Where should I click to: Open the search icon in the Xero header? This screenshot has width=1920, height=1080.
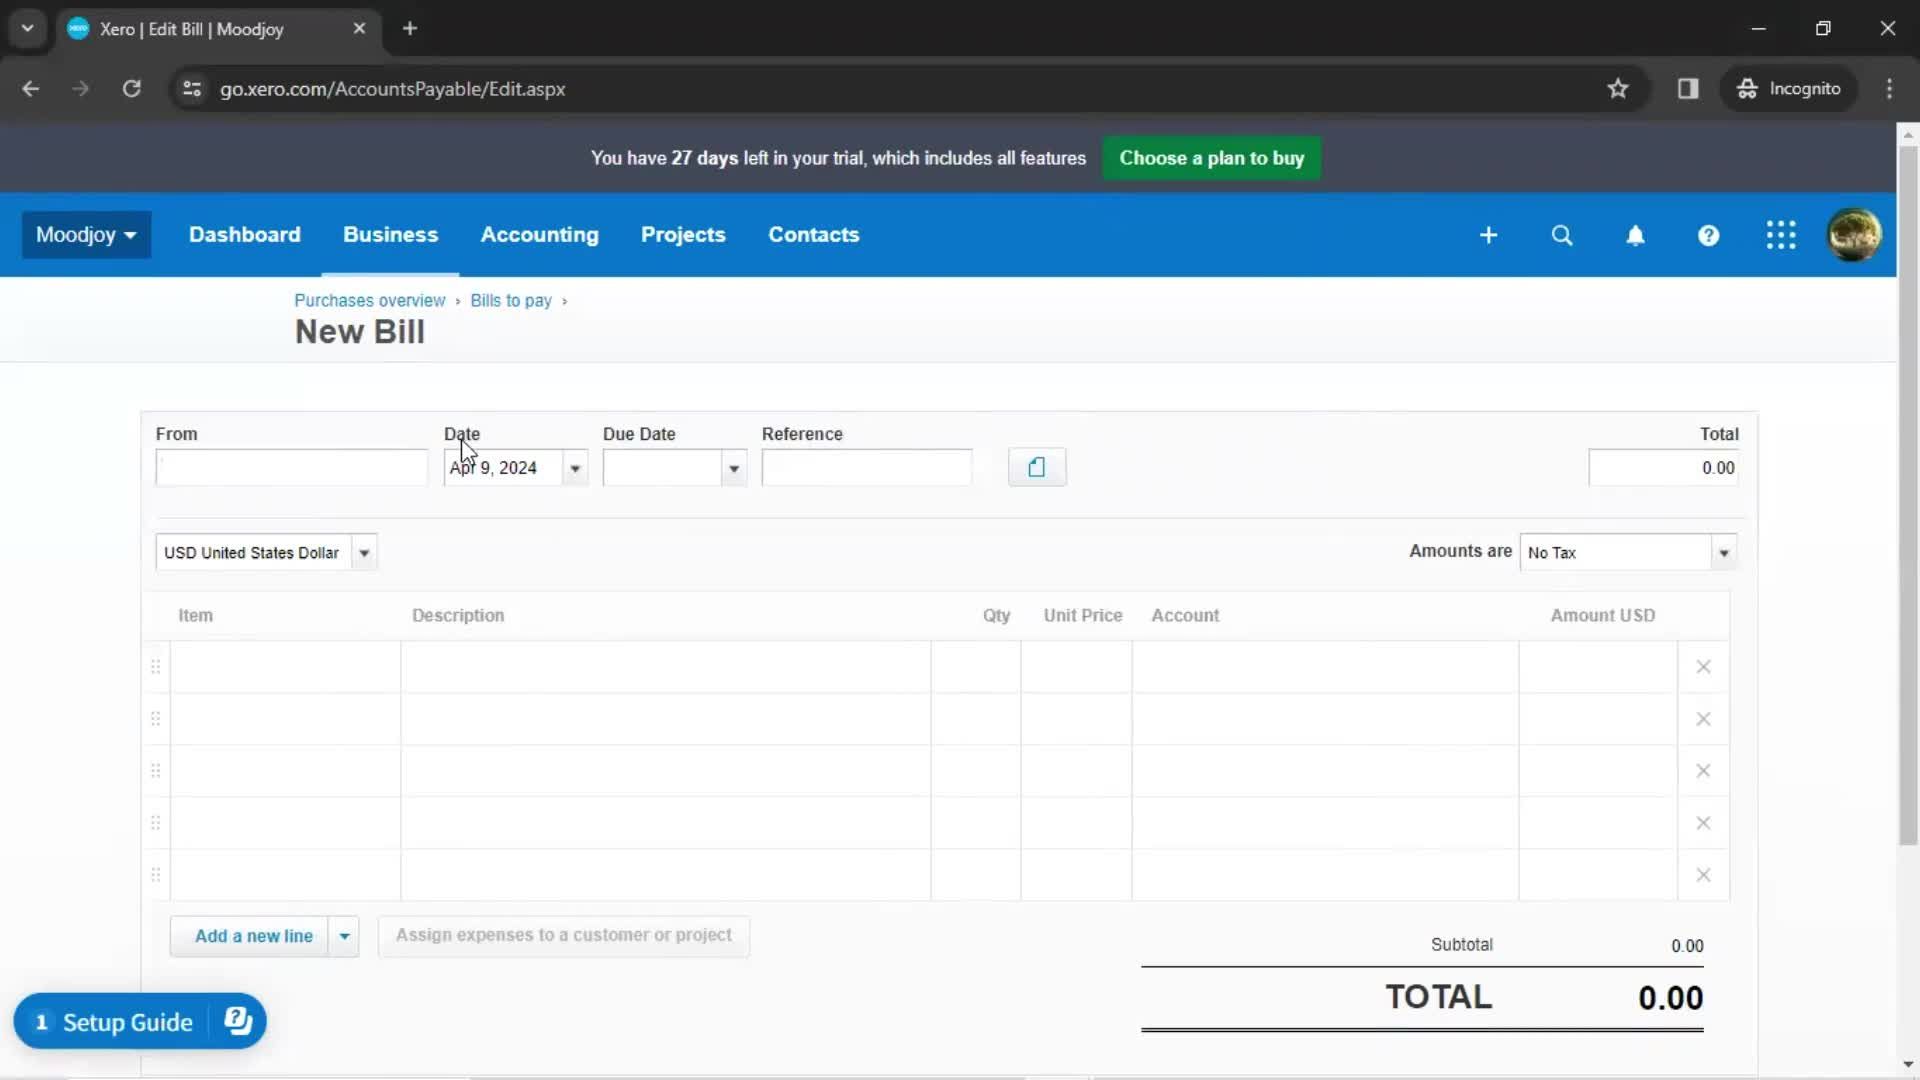point(1562,235)
